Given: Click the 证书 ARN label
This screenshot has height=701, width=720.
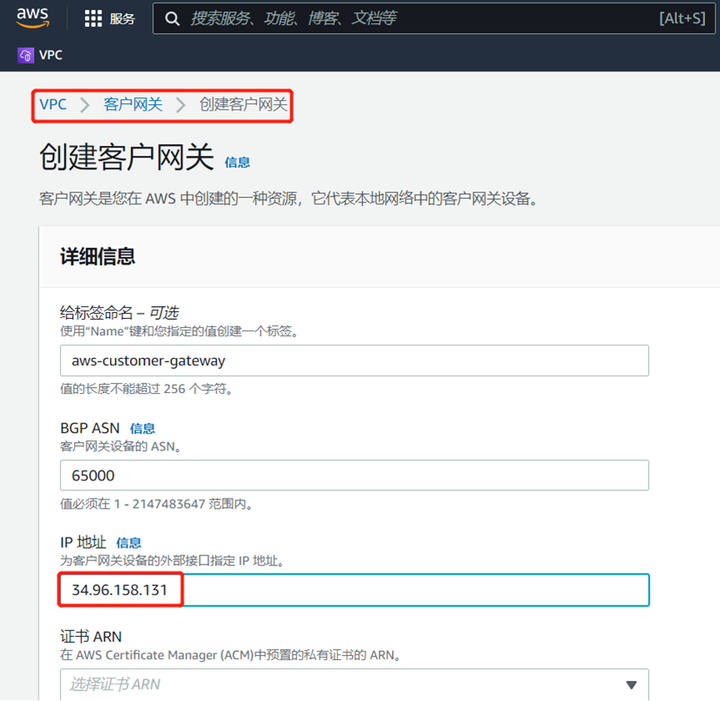Looking at the screenshot, I should (x=91, y=637).
